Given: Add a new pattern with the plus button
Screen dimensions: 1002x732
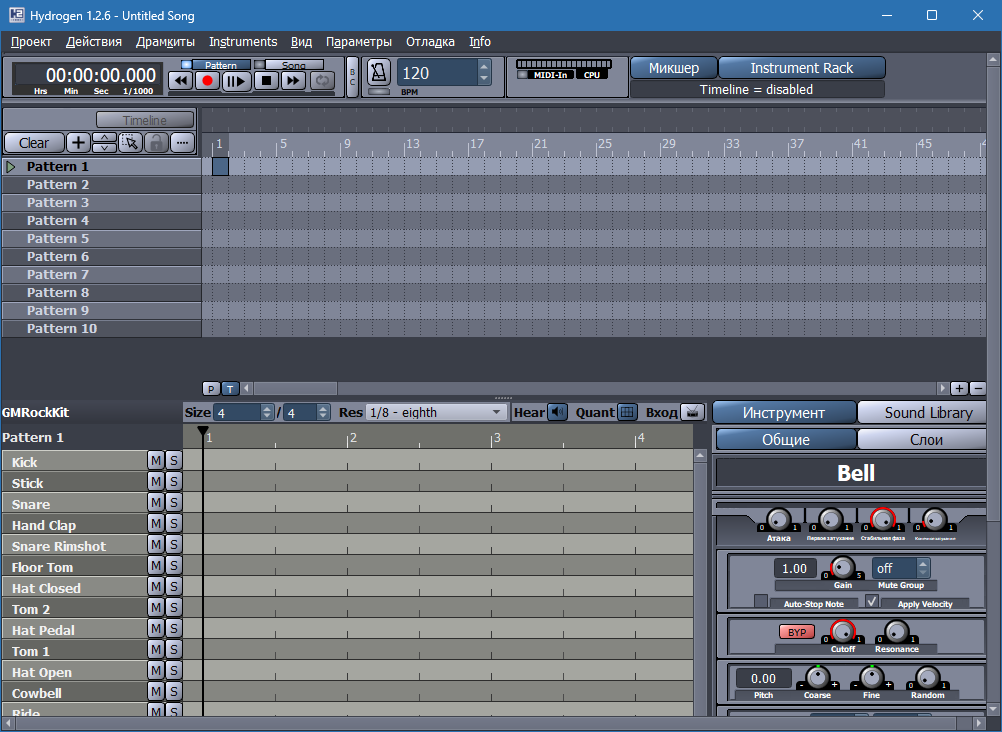Looking at the screenshot, I should coord(78,143).
